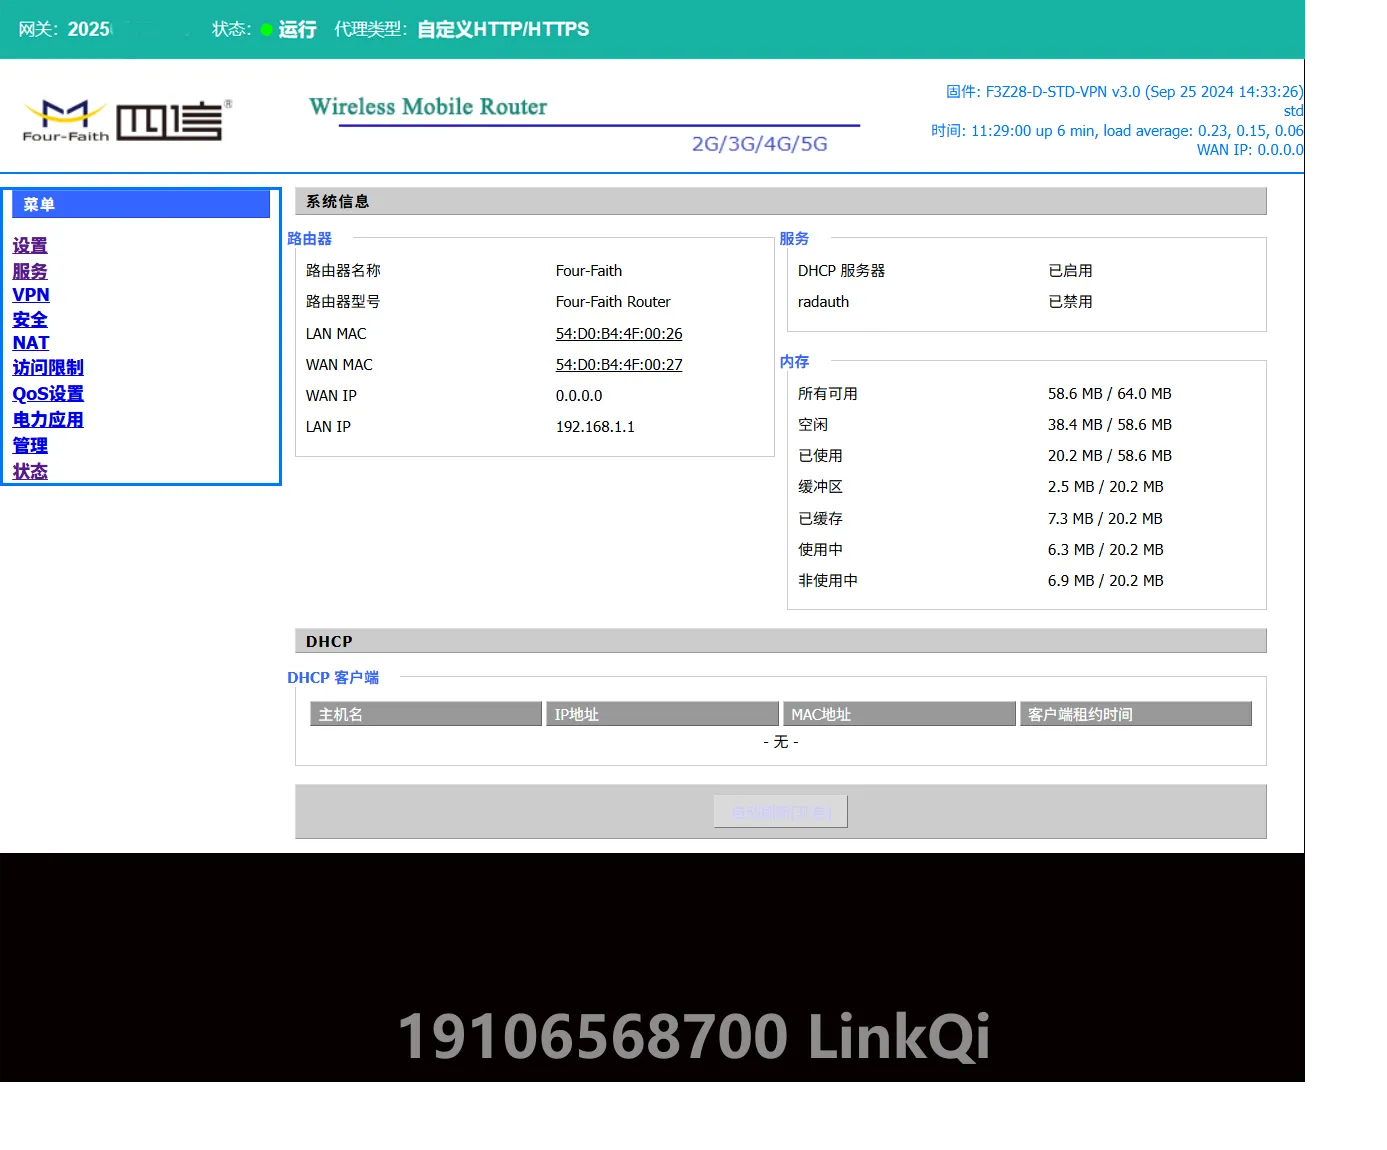This screenshot has height=1150, width=1387.
Task: Go to the 状态 page
Action: [30, 471]
